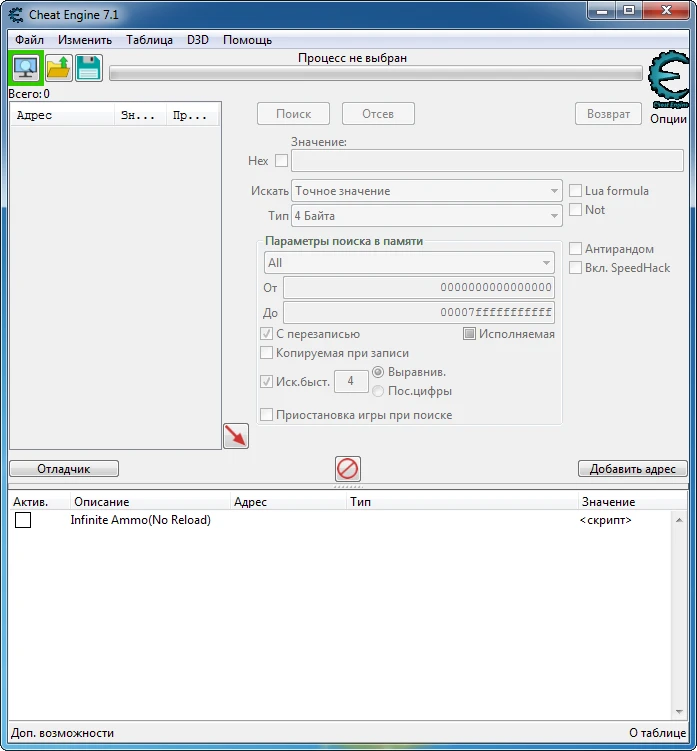Click the fast scan alignment field
697x751 pixels.
click(x=351, y=382)
